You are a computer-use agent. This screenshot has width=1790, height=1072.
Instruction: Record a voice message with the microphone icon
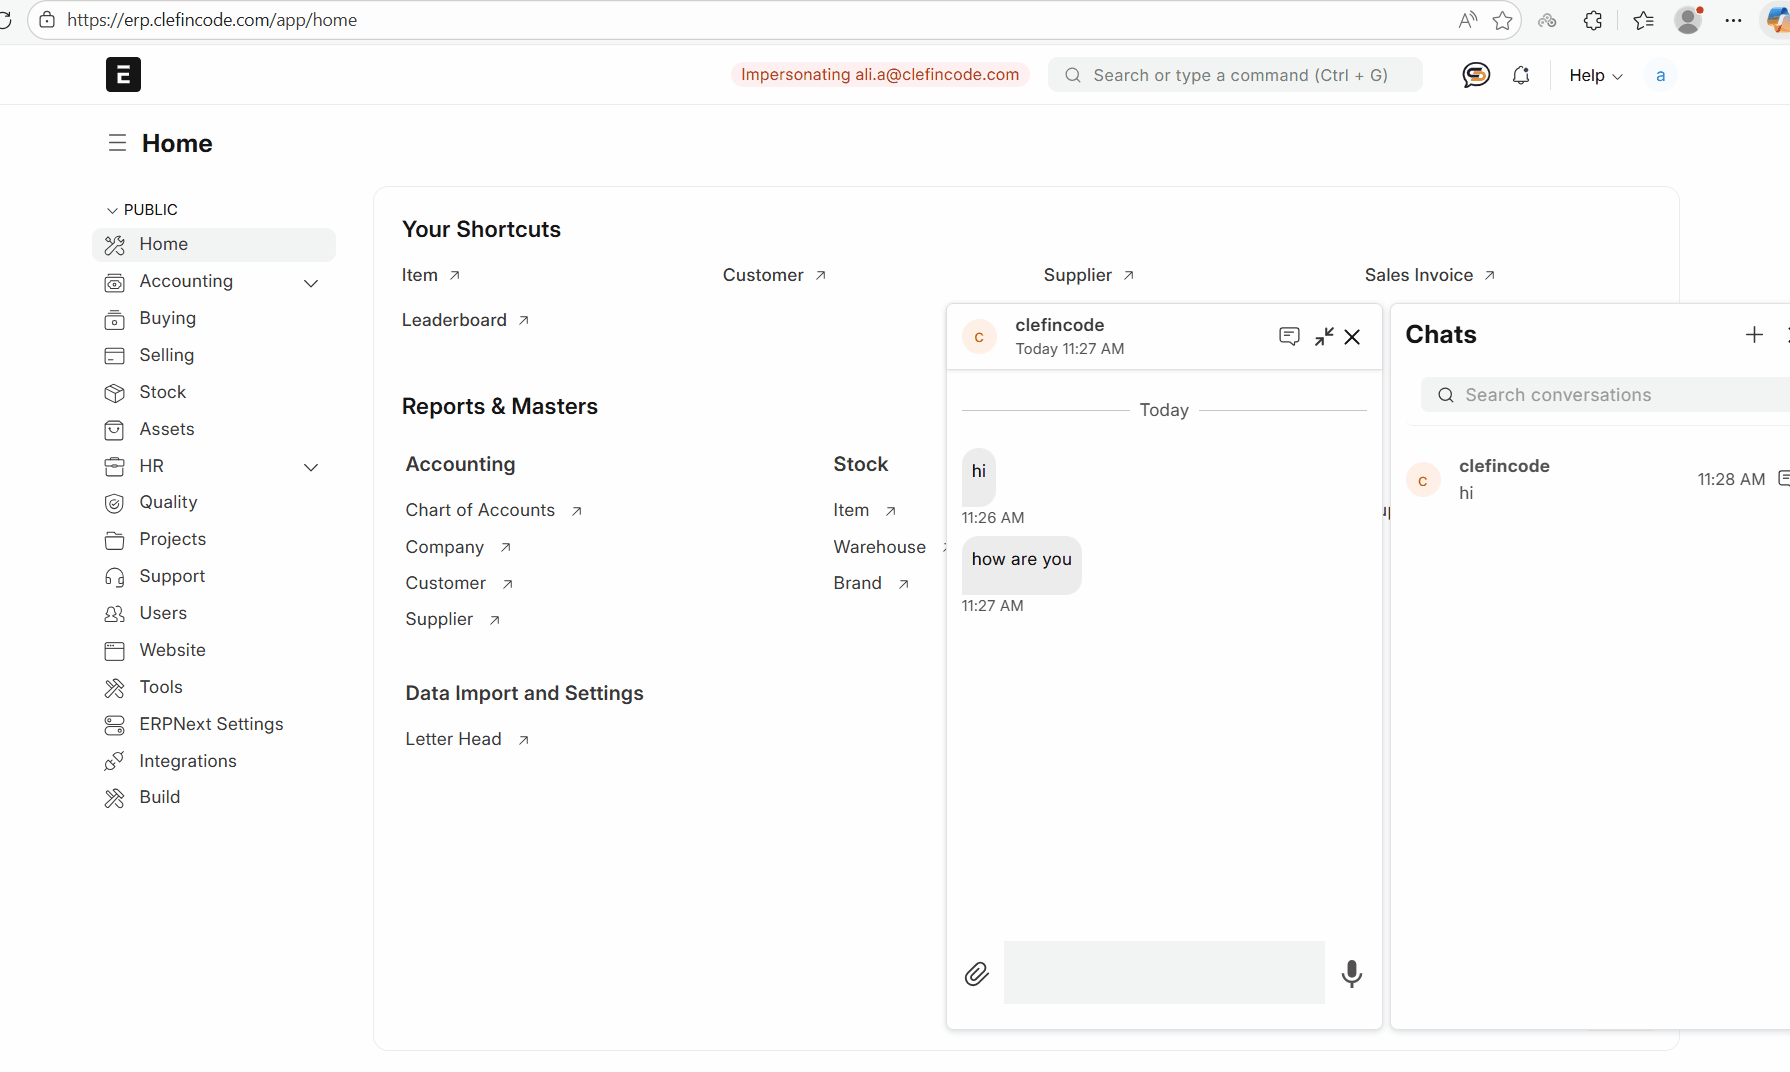click(1351, 974)
